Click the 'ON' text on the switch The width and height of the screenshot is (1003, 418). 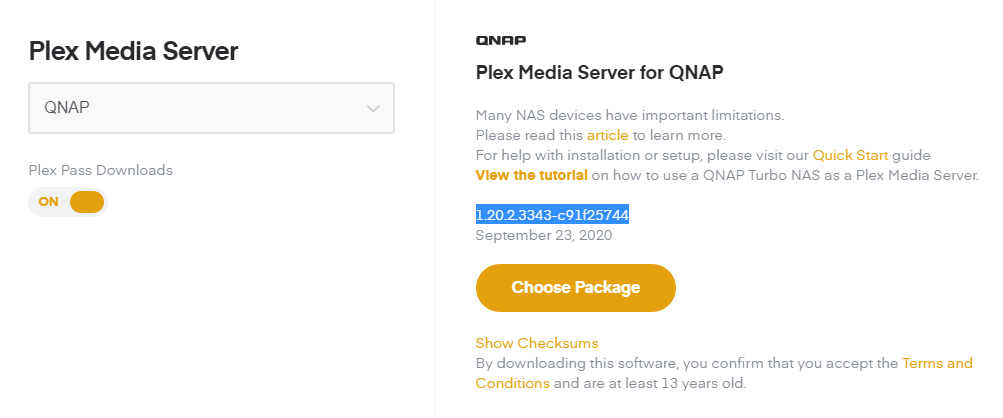tap(49, 202)
